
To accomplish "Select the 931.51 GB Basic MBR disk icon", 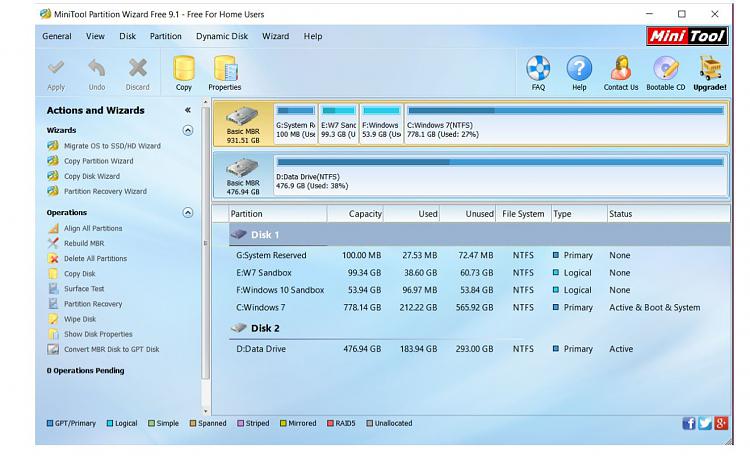I will click(x=243, y=116).
